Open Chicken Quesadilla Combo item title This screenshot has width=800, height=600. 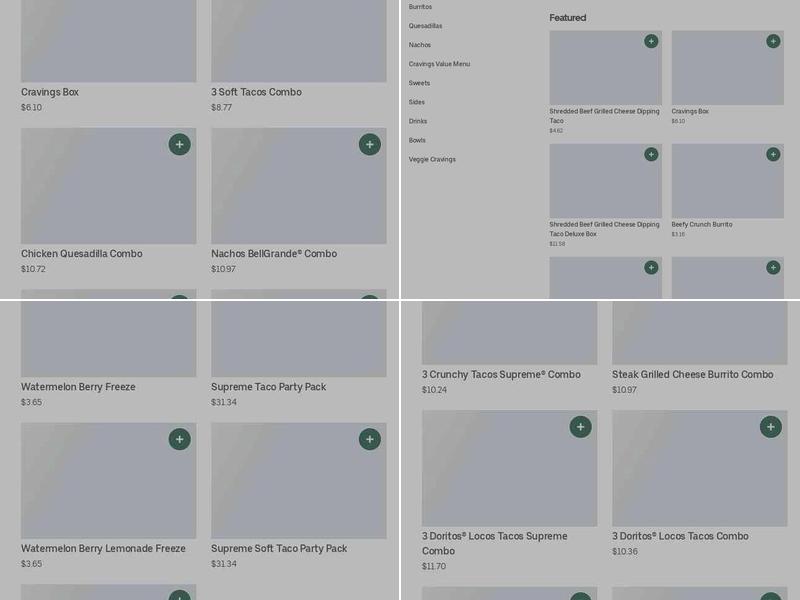click(82, 254)
